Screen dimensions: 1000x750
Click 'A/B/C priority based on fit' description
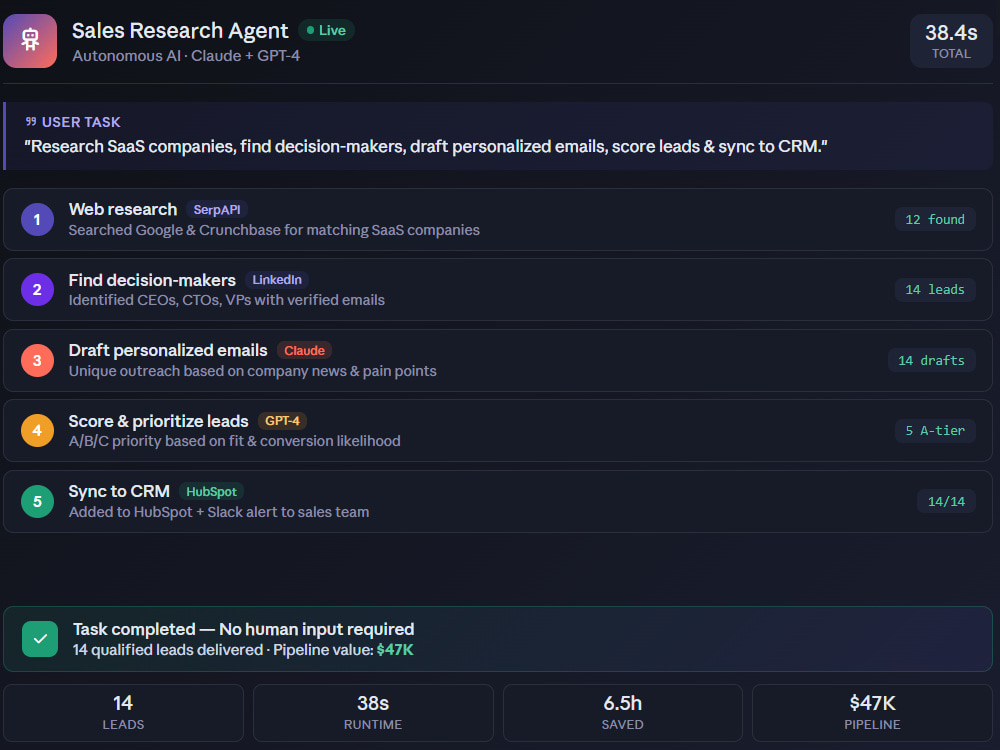[234, 441]
